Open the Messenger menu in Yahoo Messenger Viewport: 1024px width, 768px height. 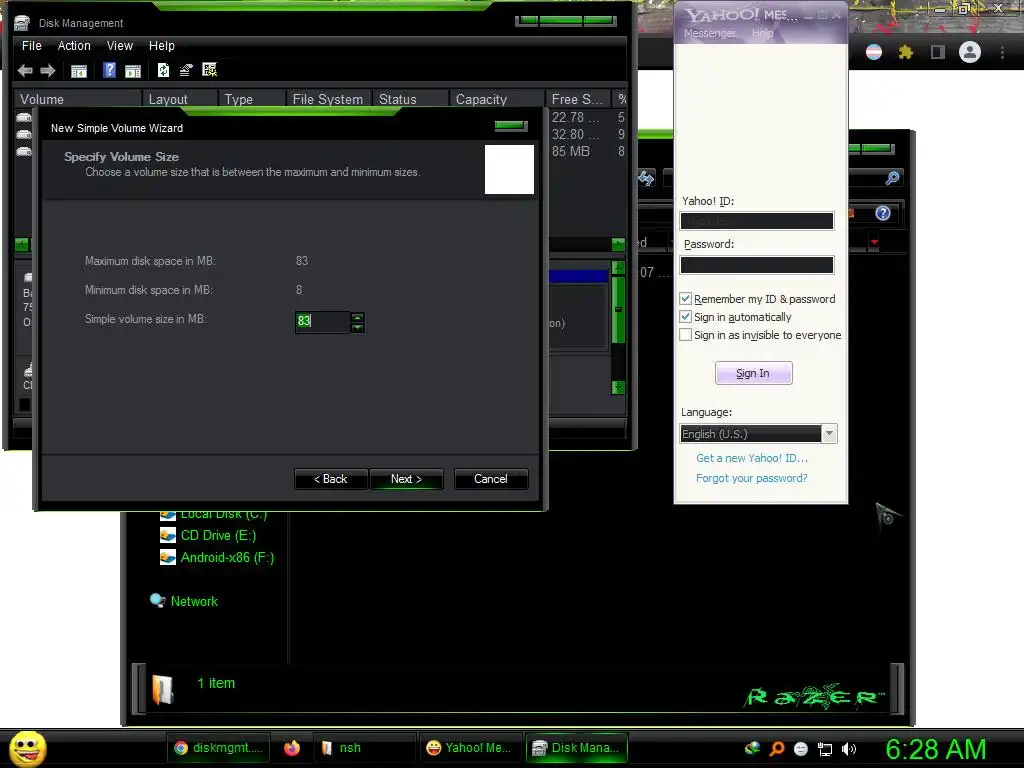[x=709, y=33]
